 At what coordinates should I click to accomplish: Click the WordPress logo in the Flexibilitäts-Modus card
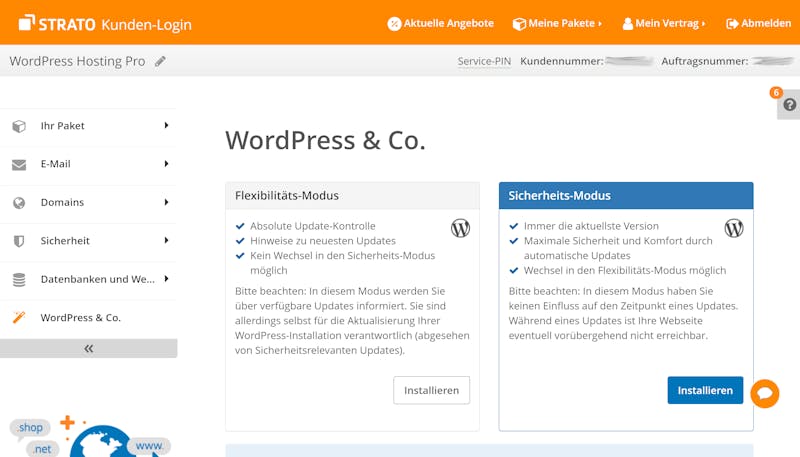460,228
